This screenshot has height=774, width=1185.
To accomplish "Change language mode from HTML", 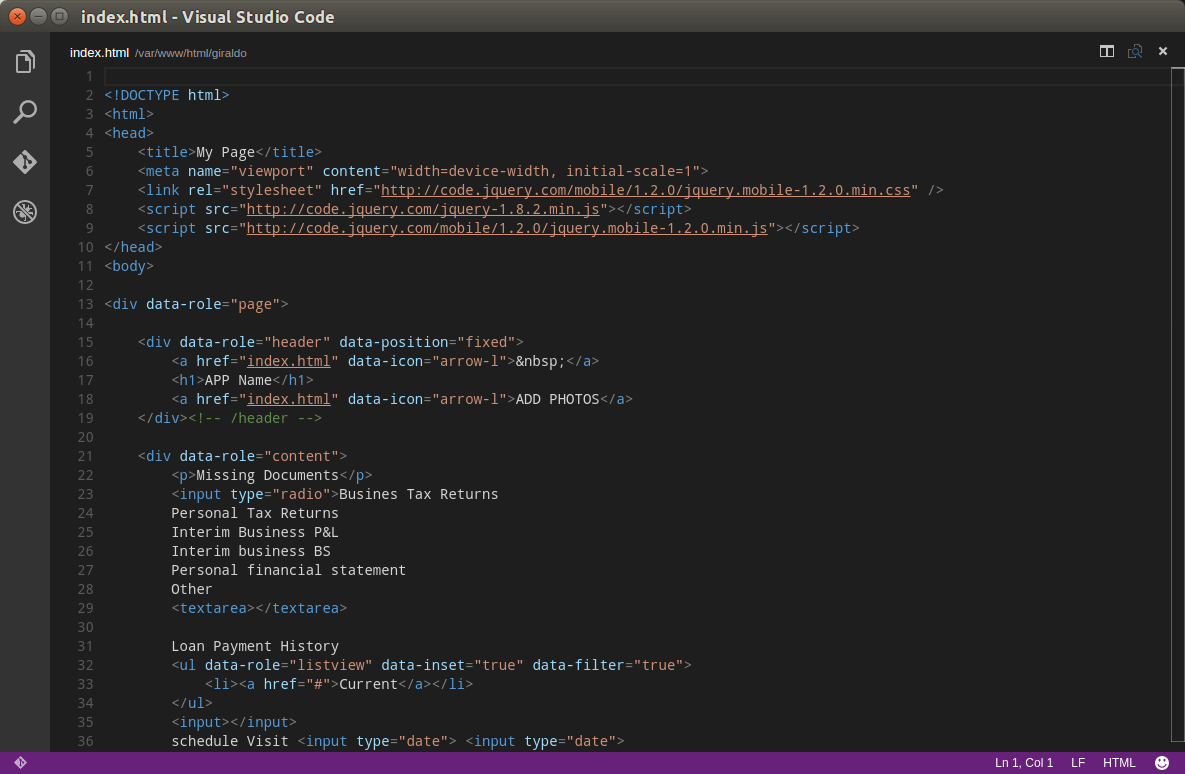I will 1118,763.
